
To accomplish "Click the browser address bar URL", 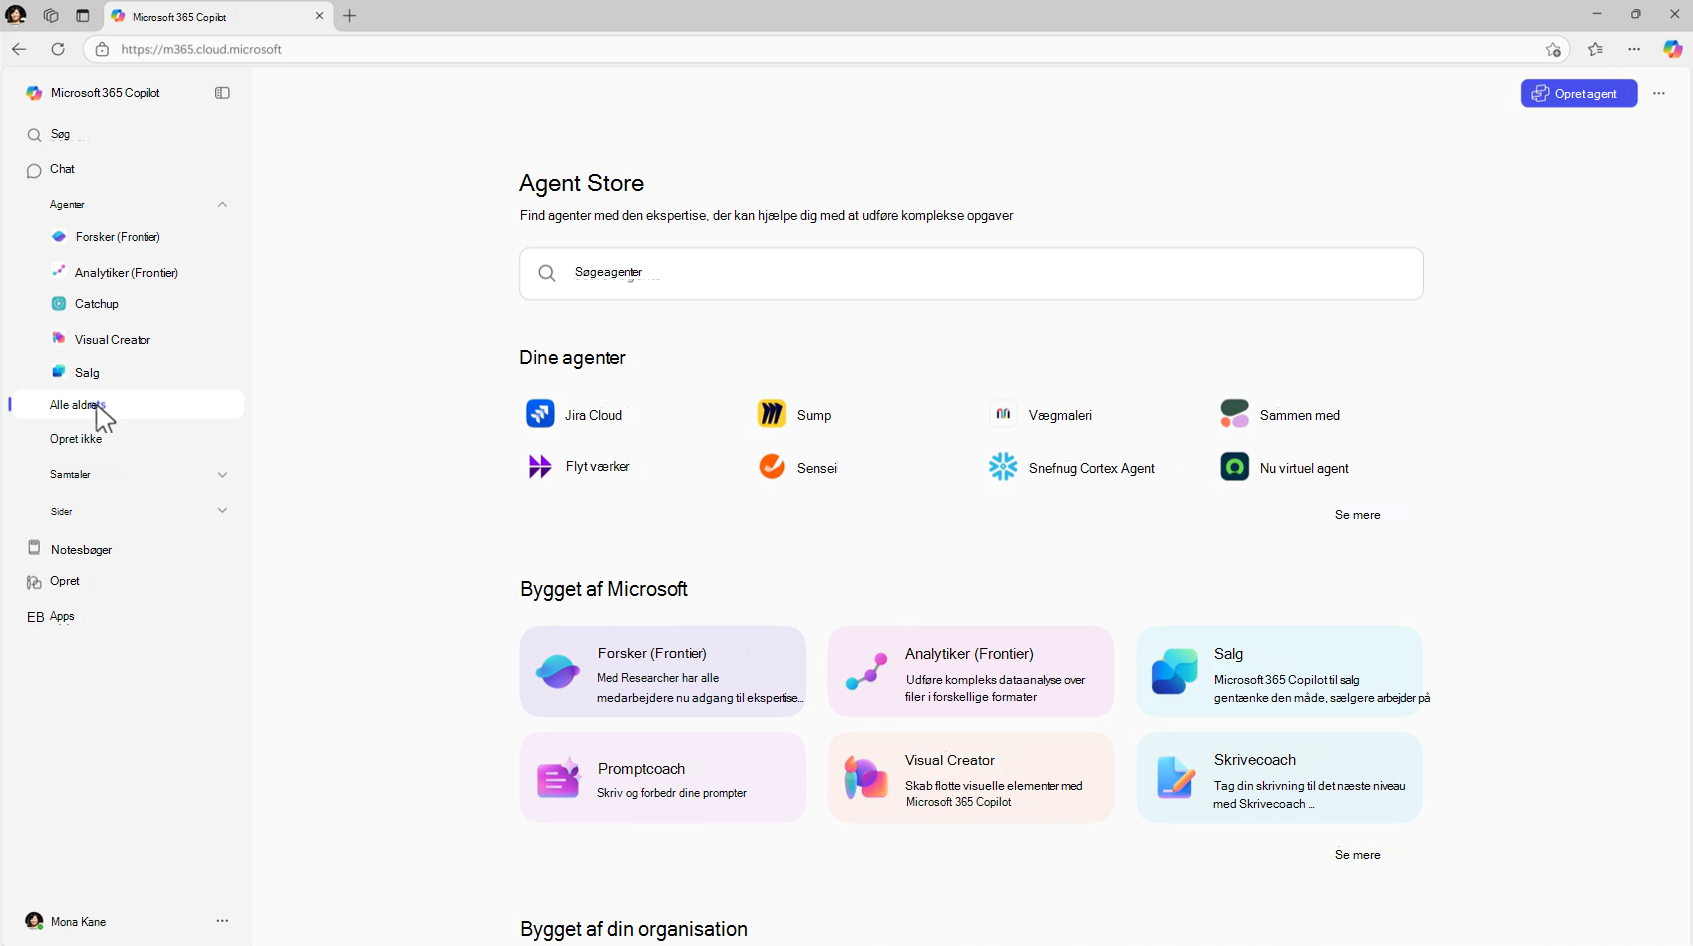I will coord(202,49).
